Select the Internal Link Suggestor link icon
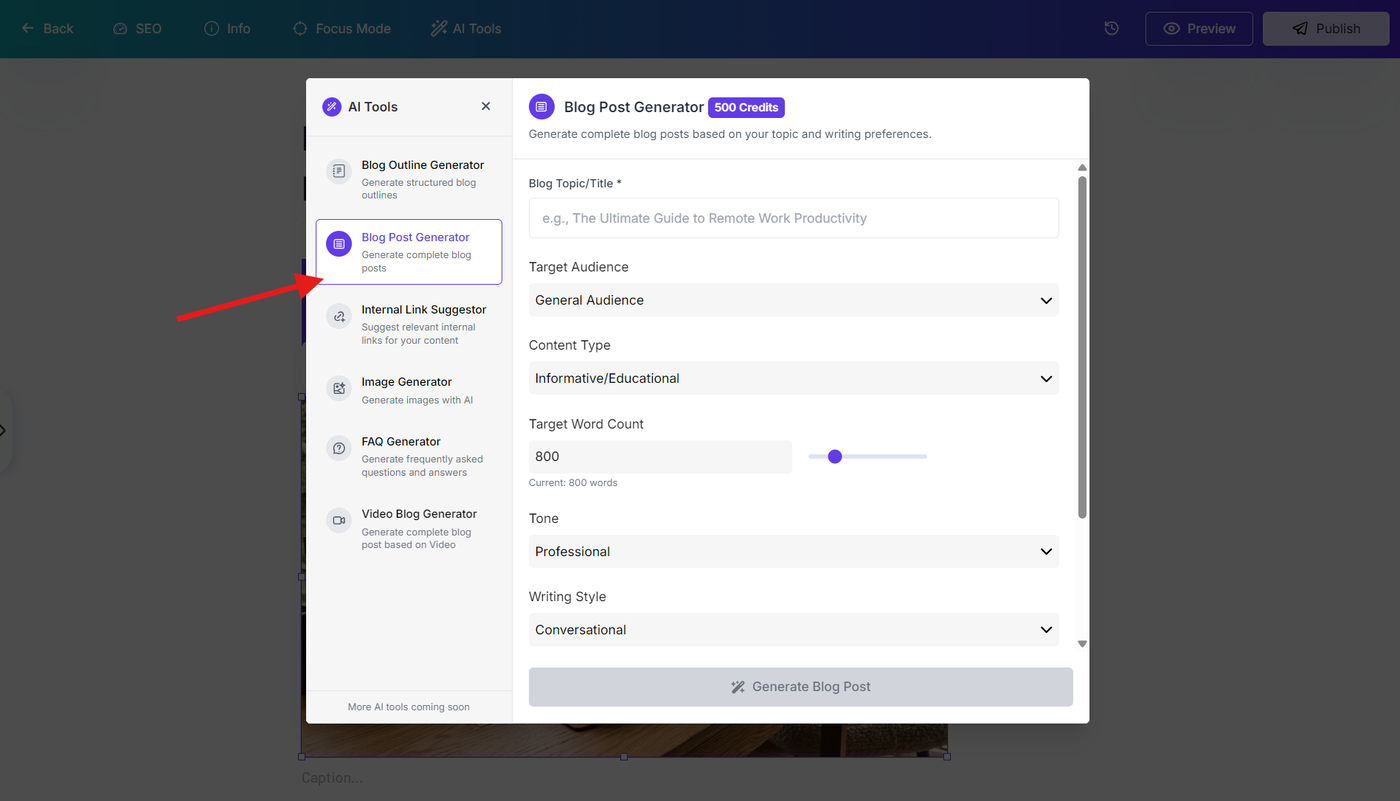The width and height of the screenshot is (1400, 801). coord(339,316)
